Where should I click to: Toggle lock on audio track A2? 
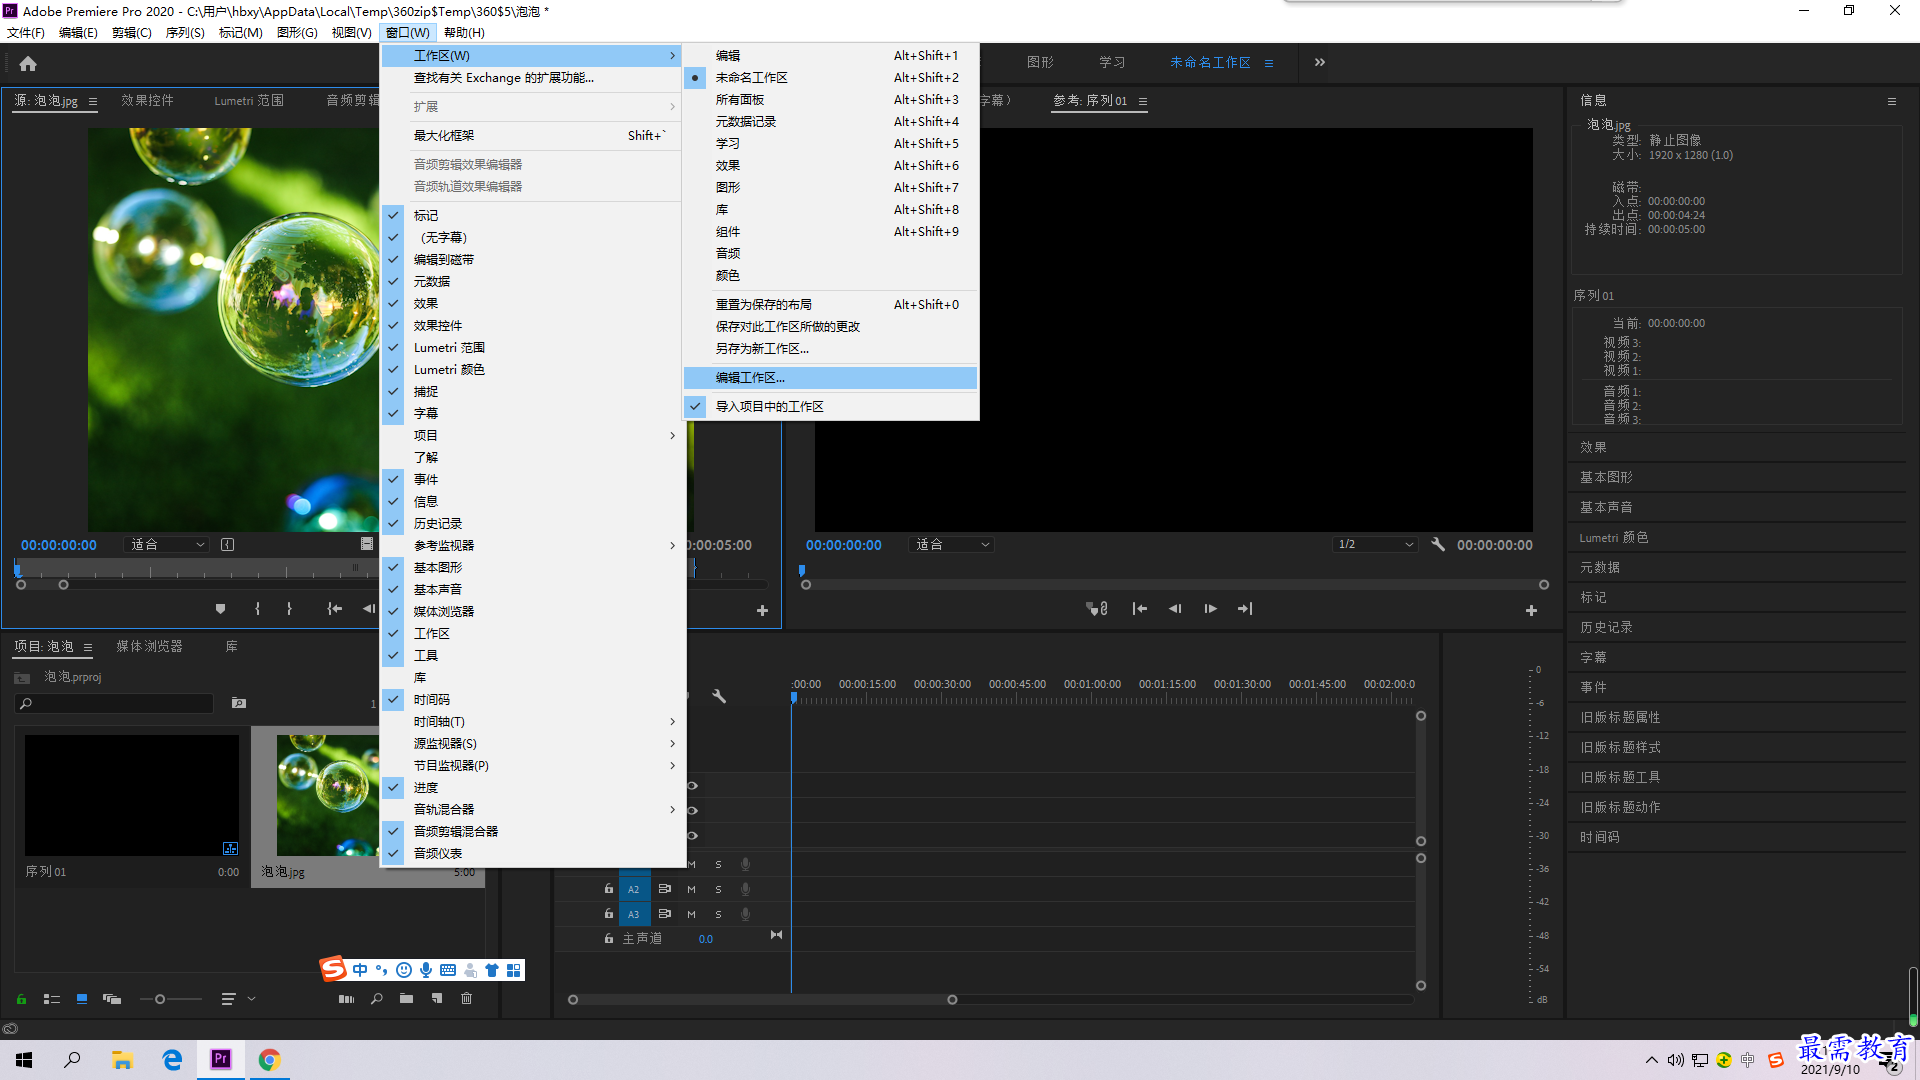pyautogui.click(x=608, y=889)
